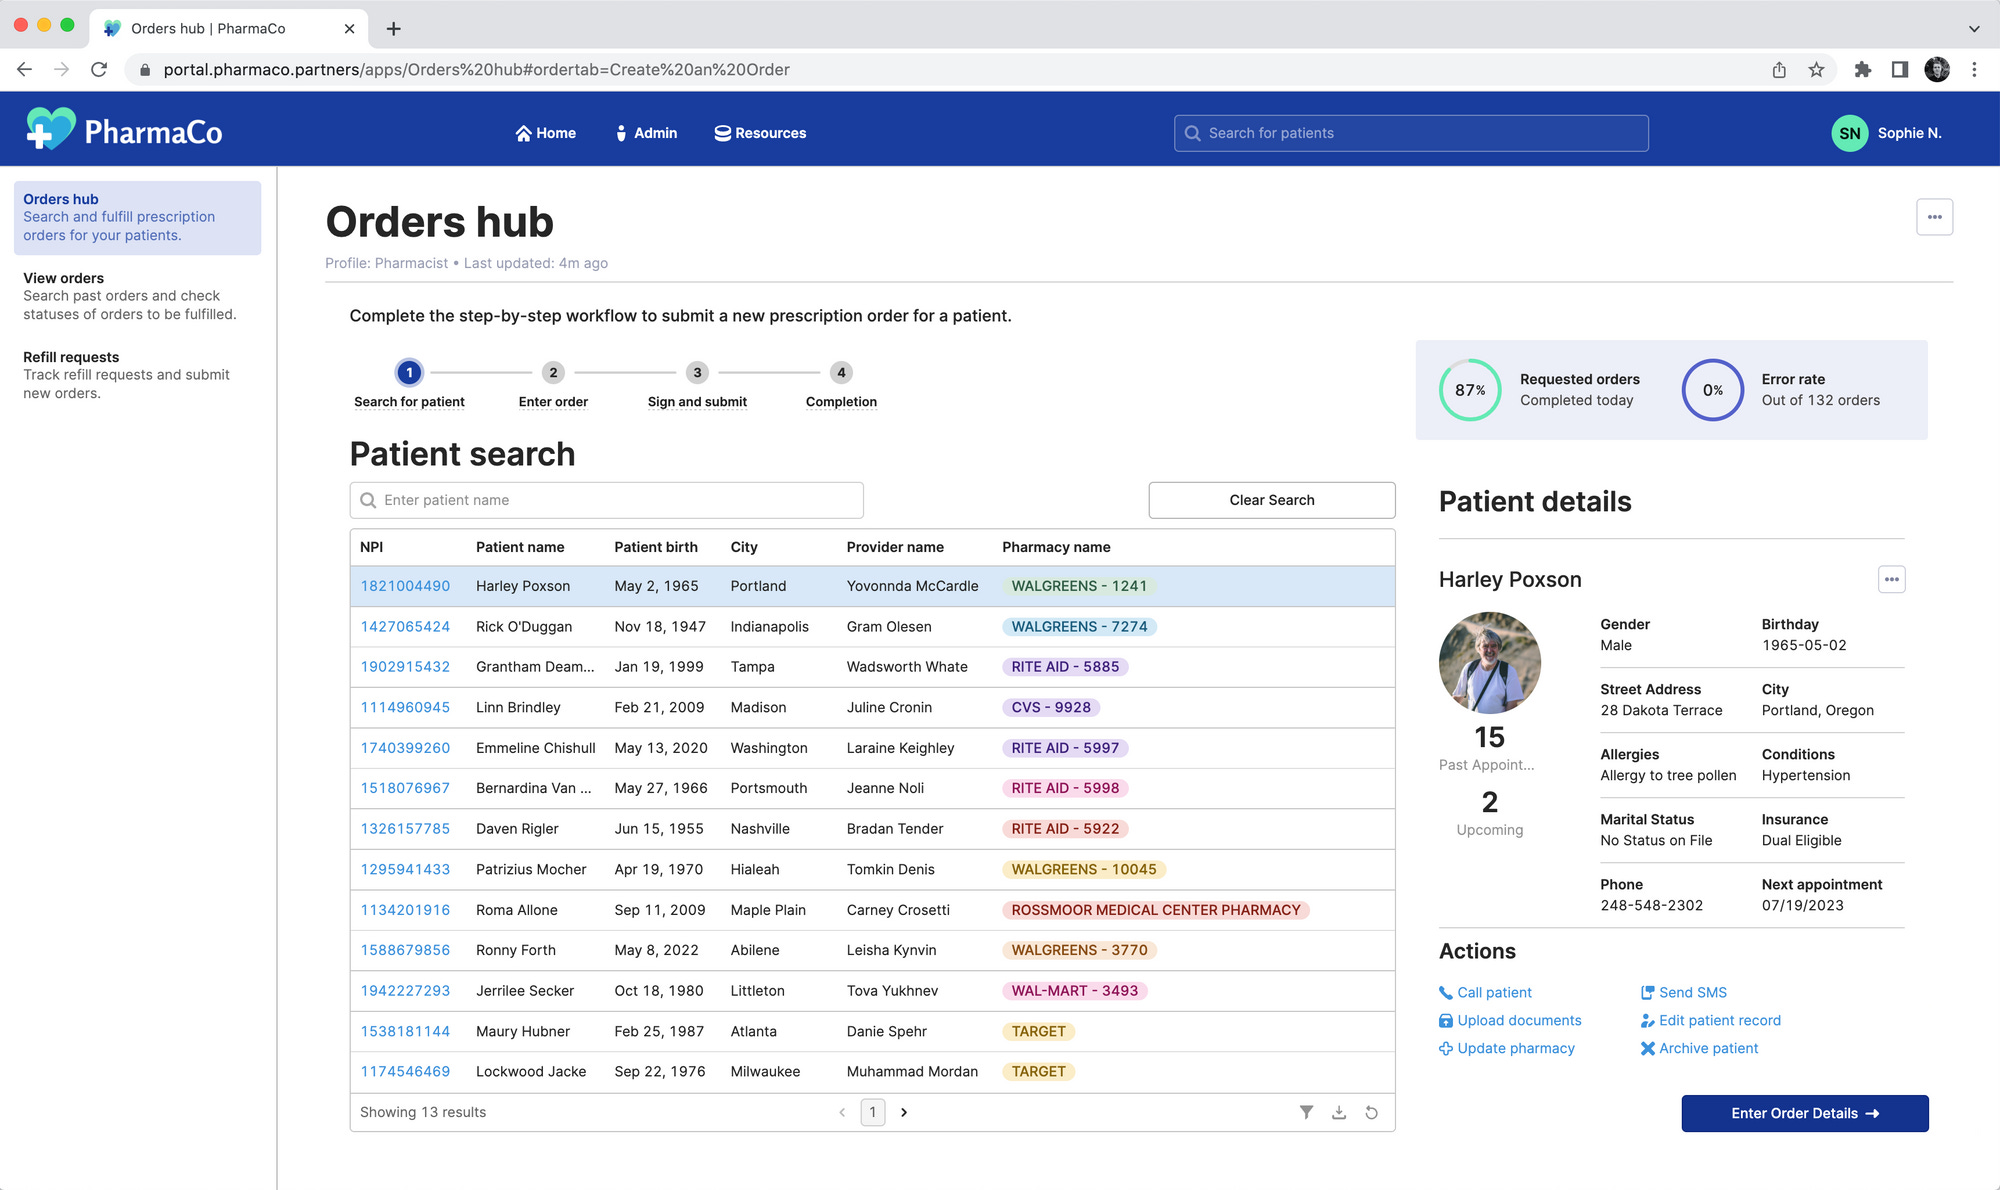Click the refresh icon in the table footer

tap(1371, 1112)
